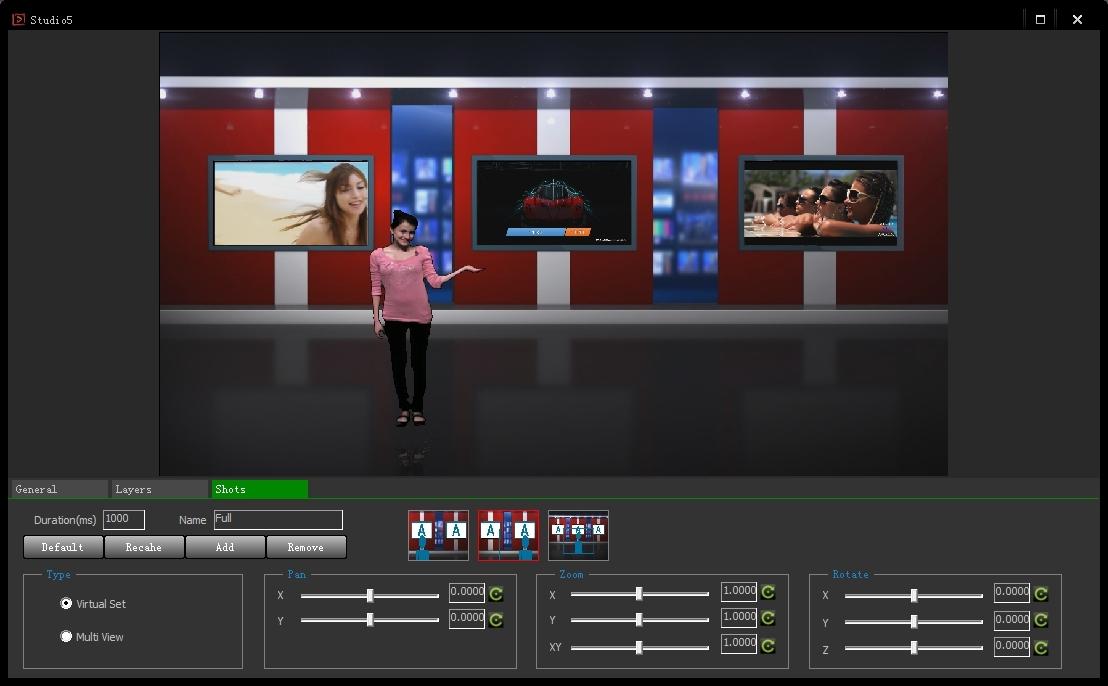The width and height of the screenshot is (1108, 686).
Task: Click the Pan X slider handle
Action: tap(370, 595)
